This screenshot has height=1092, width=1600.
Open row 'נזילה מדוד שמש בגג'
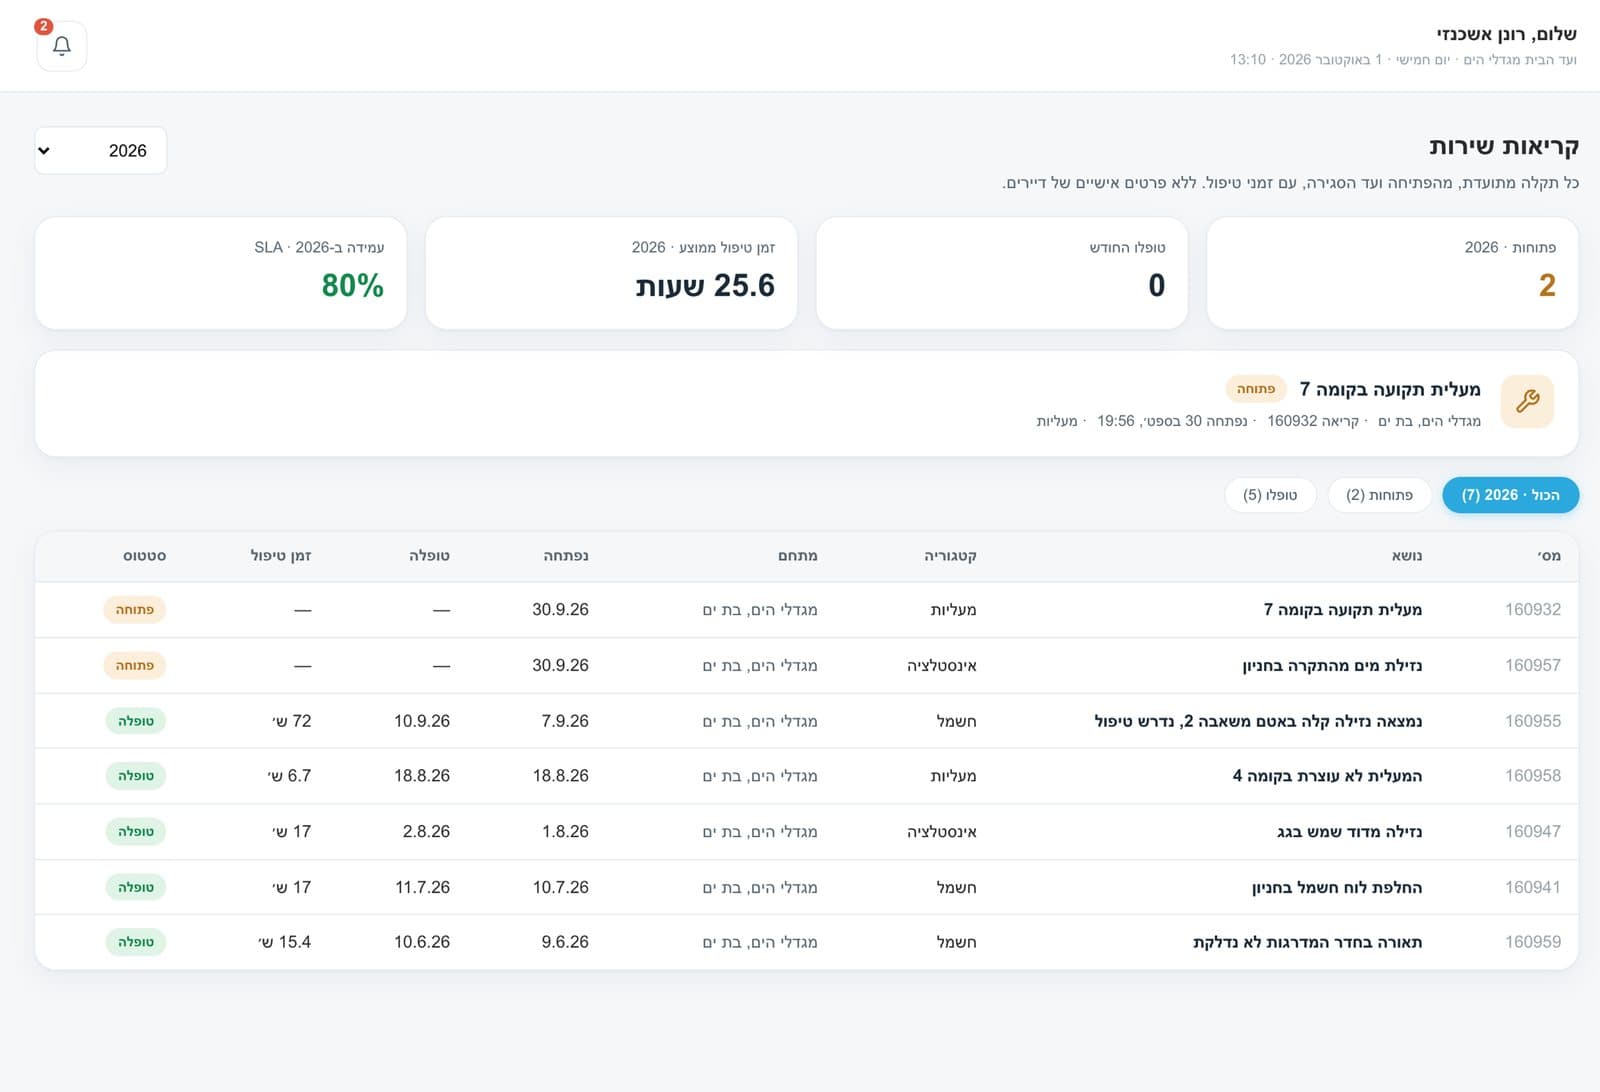click(x=806, y=831)
